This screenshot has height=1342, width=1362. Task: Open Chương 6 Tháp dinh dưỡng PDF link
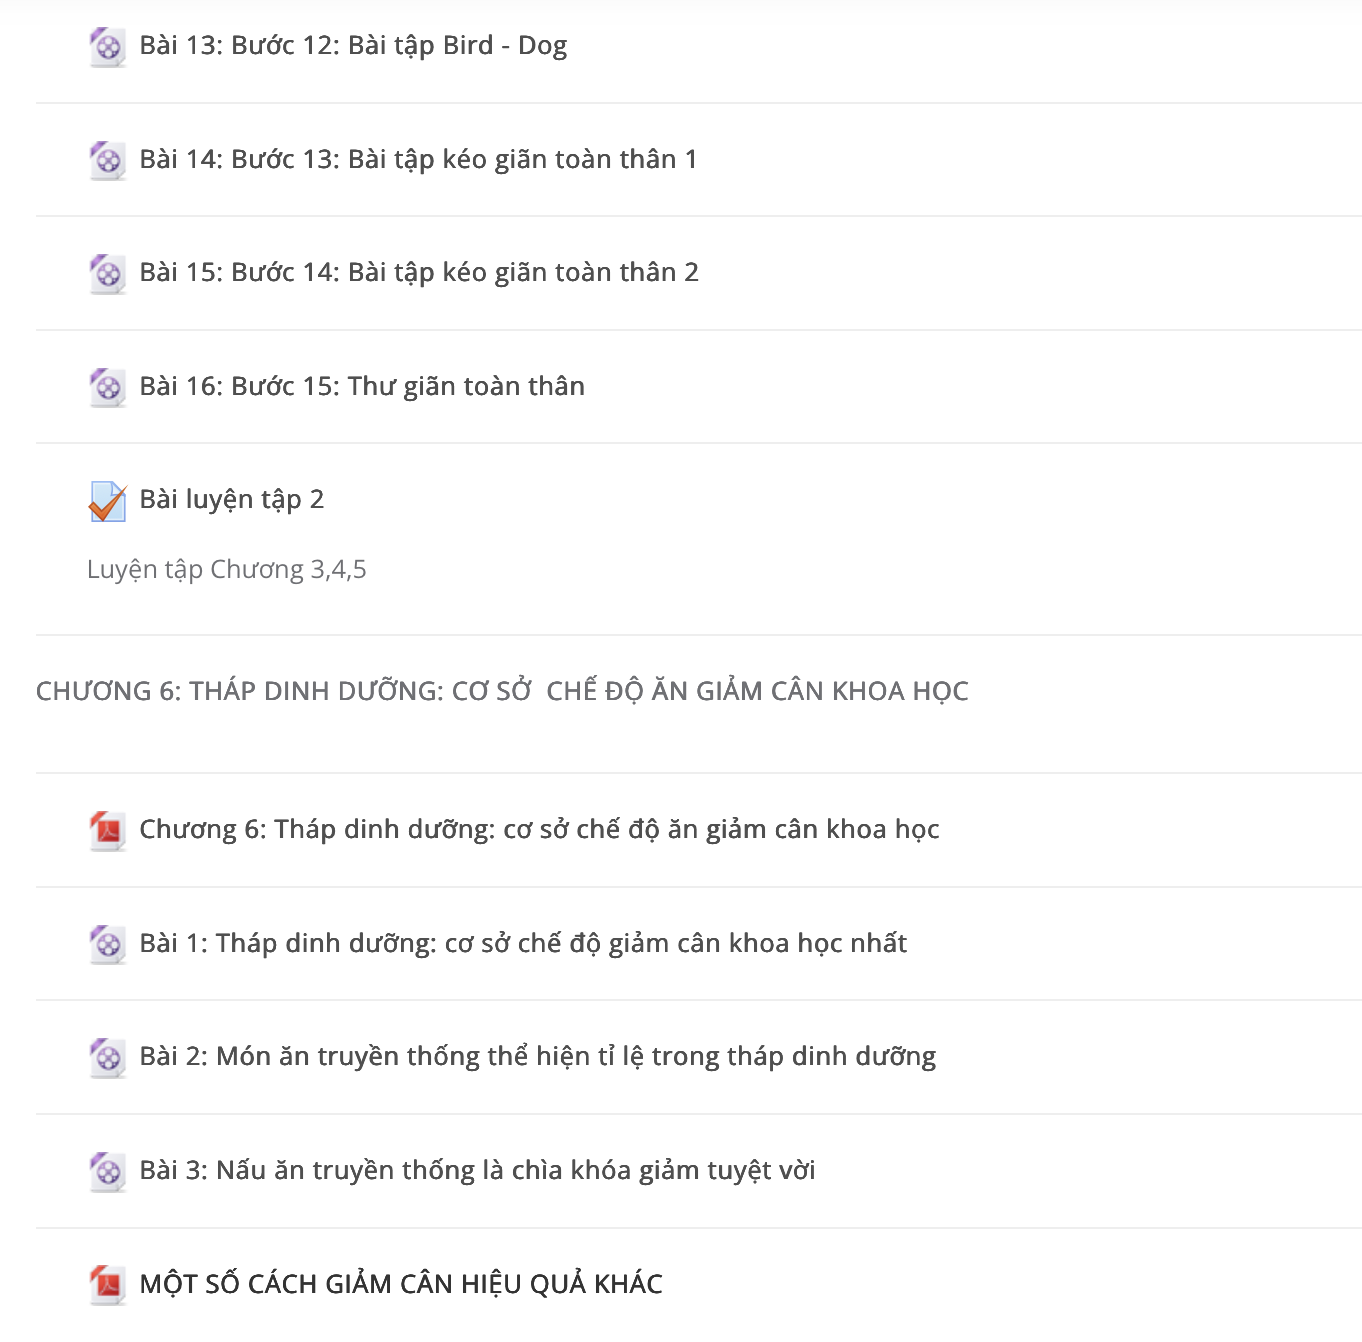click(539, 829)
